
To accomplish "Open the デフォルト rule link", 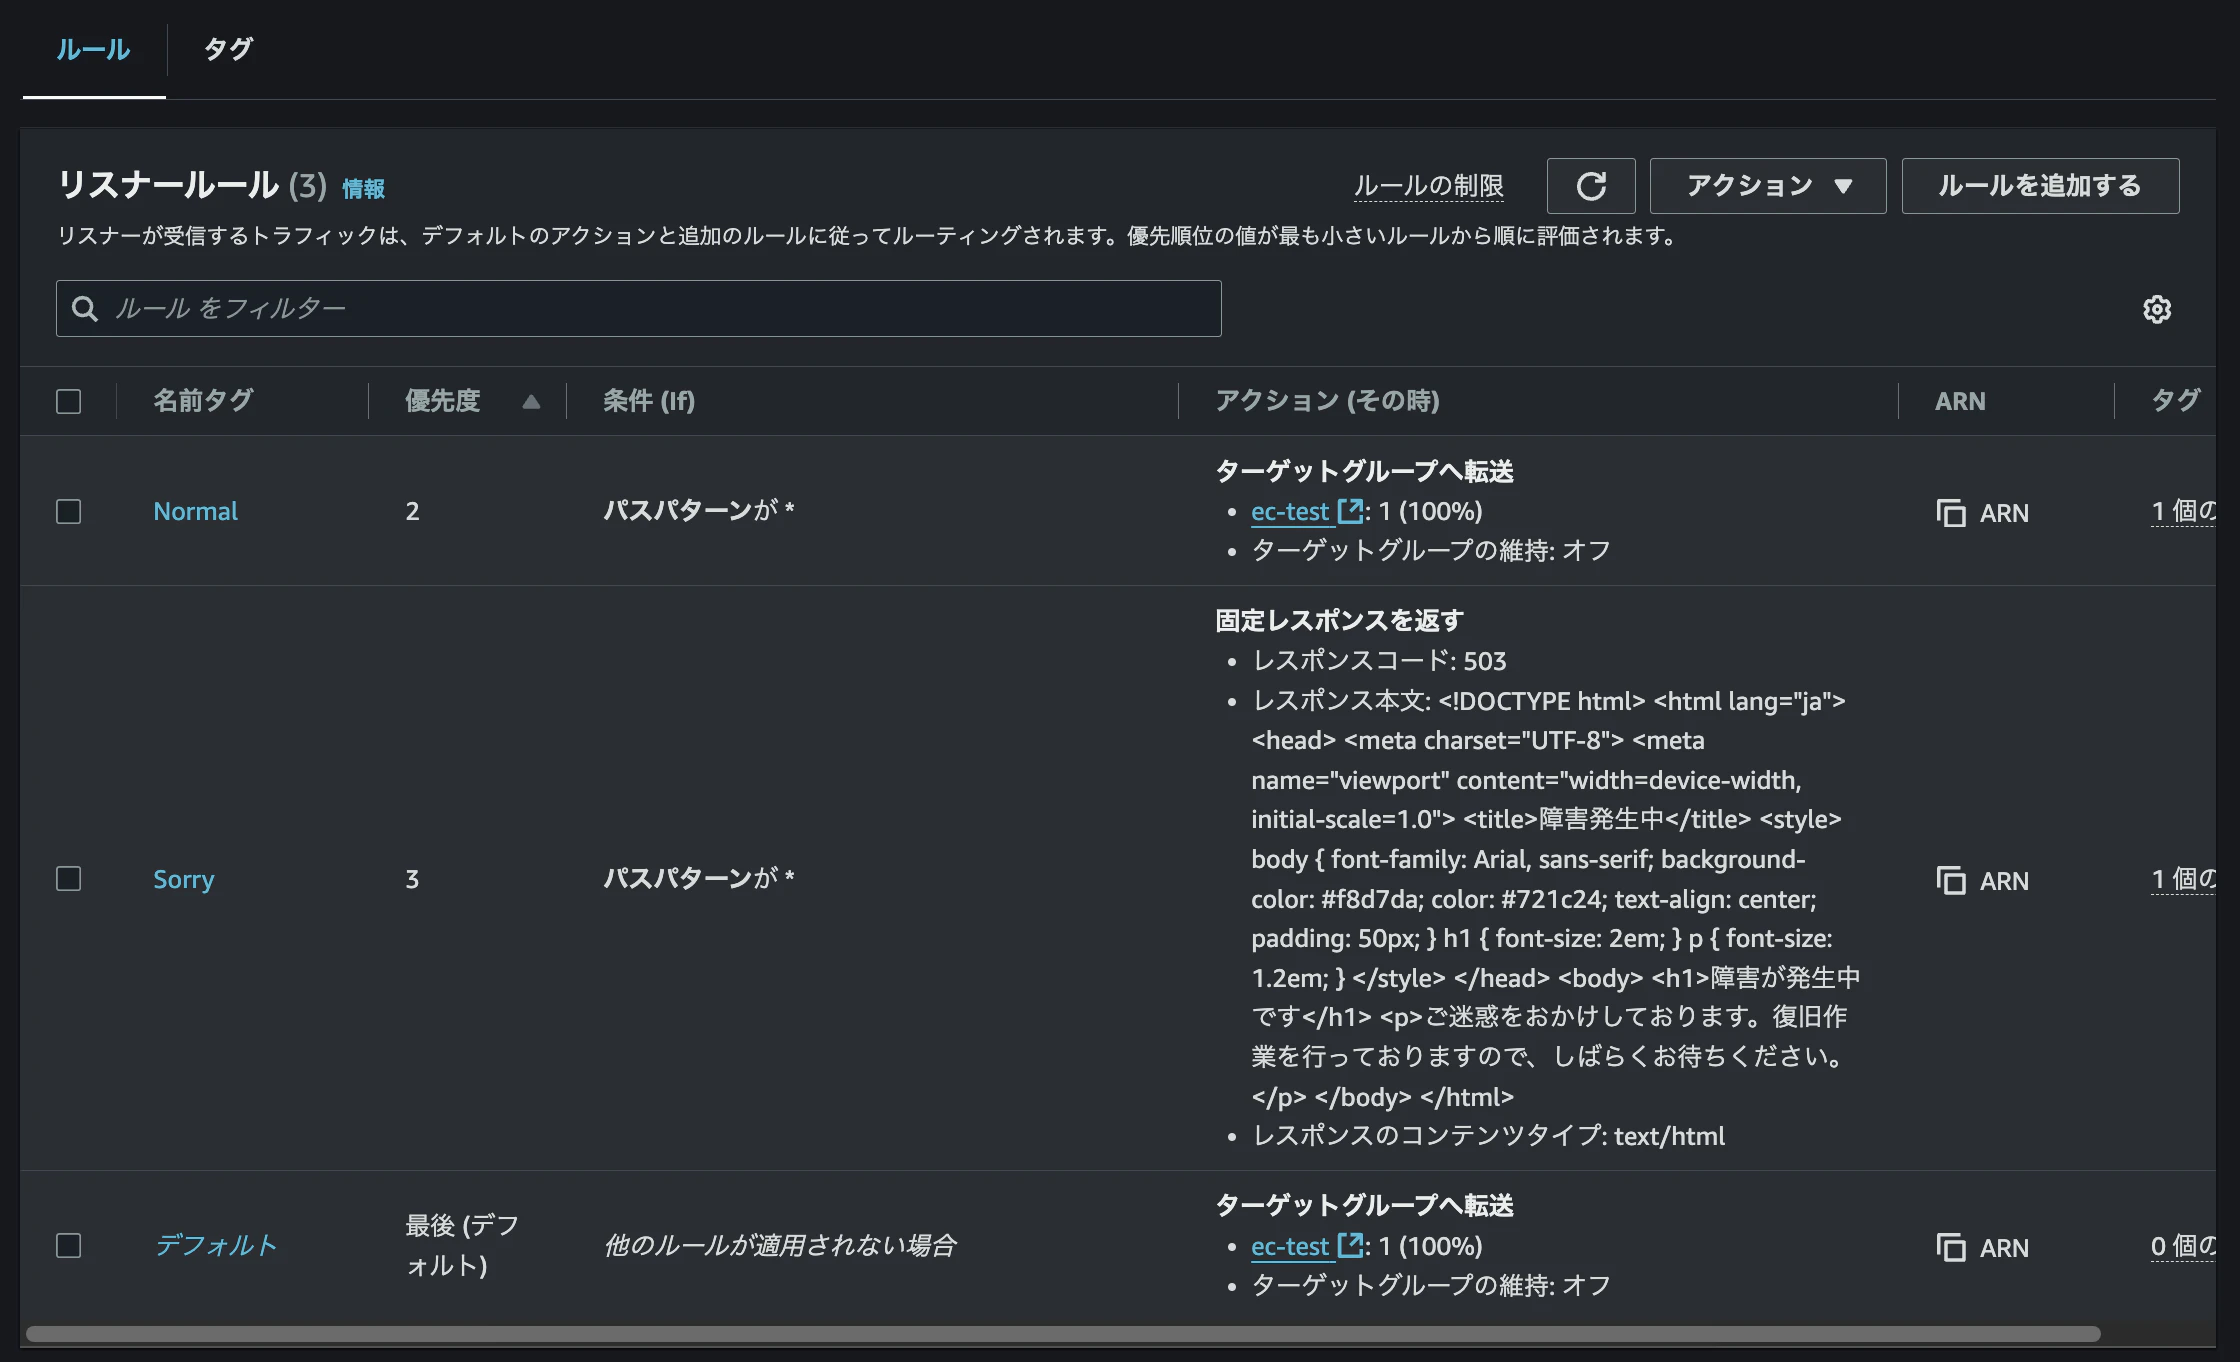I will coord(216,1246).
